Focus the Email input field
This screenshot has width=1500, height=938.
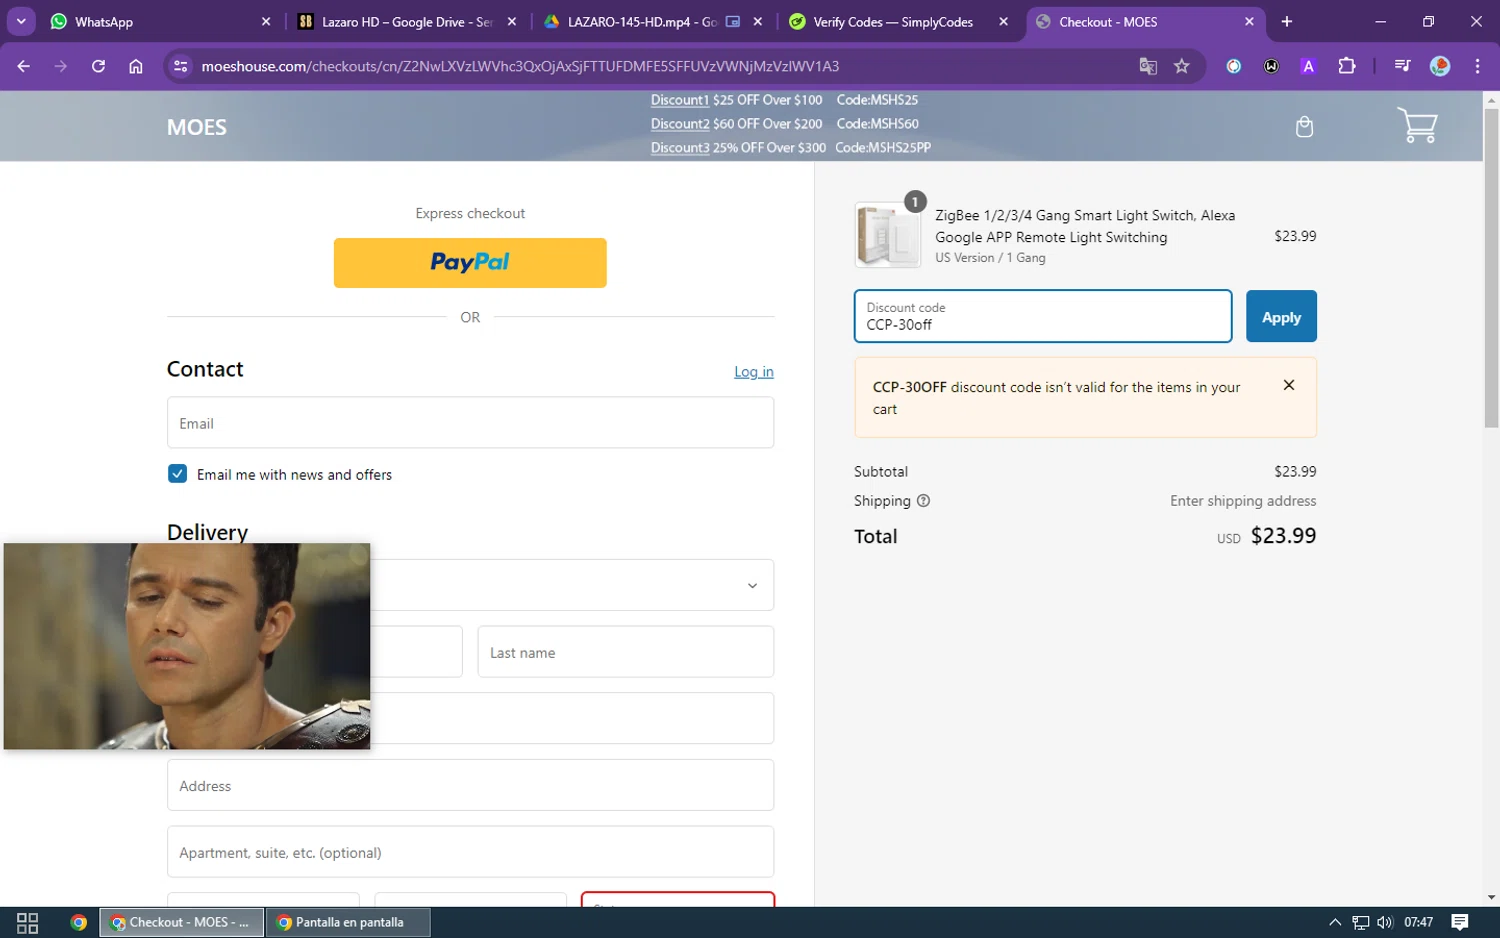tap(470, 423)
